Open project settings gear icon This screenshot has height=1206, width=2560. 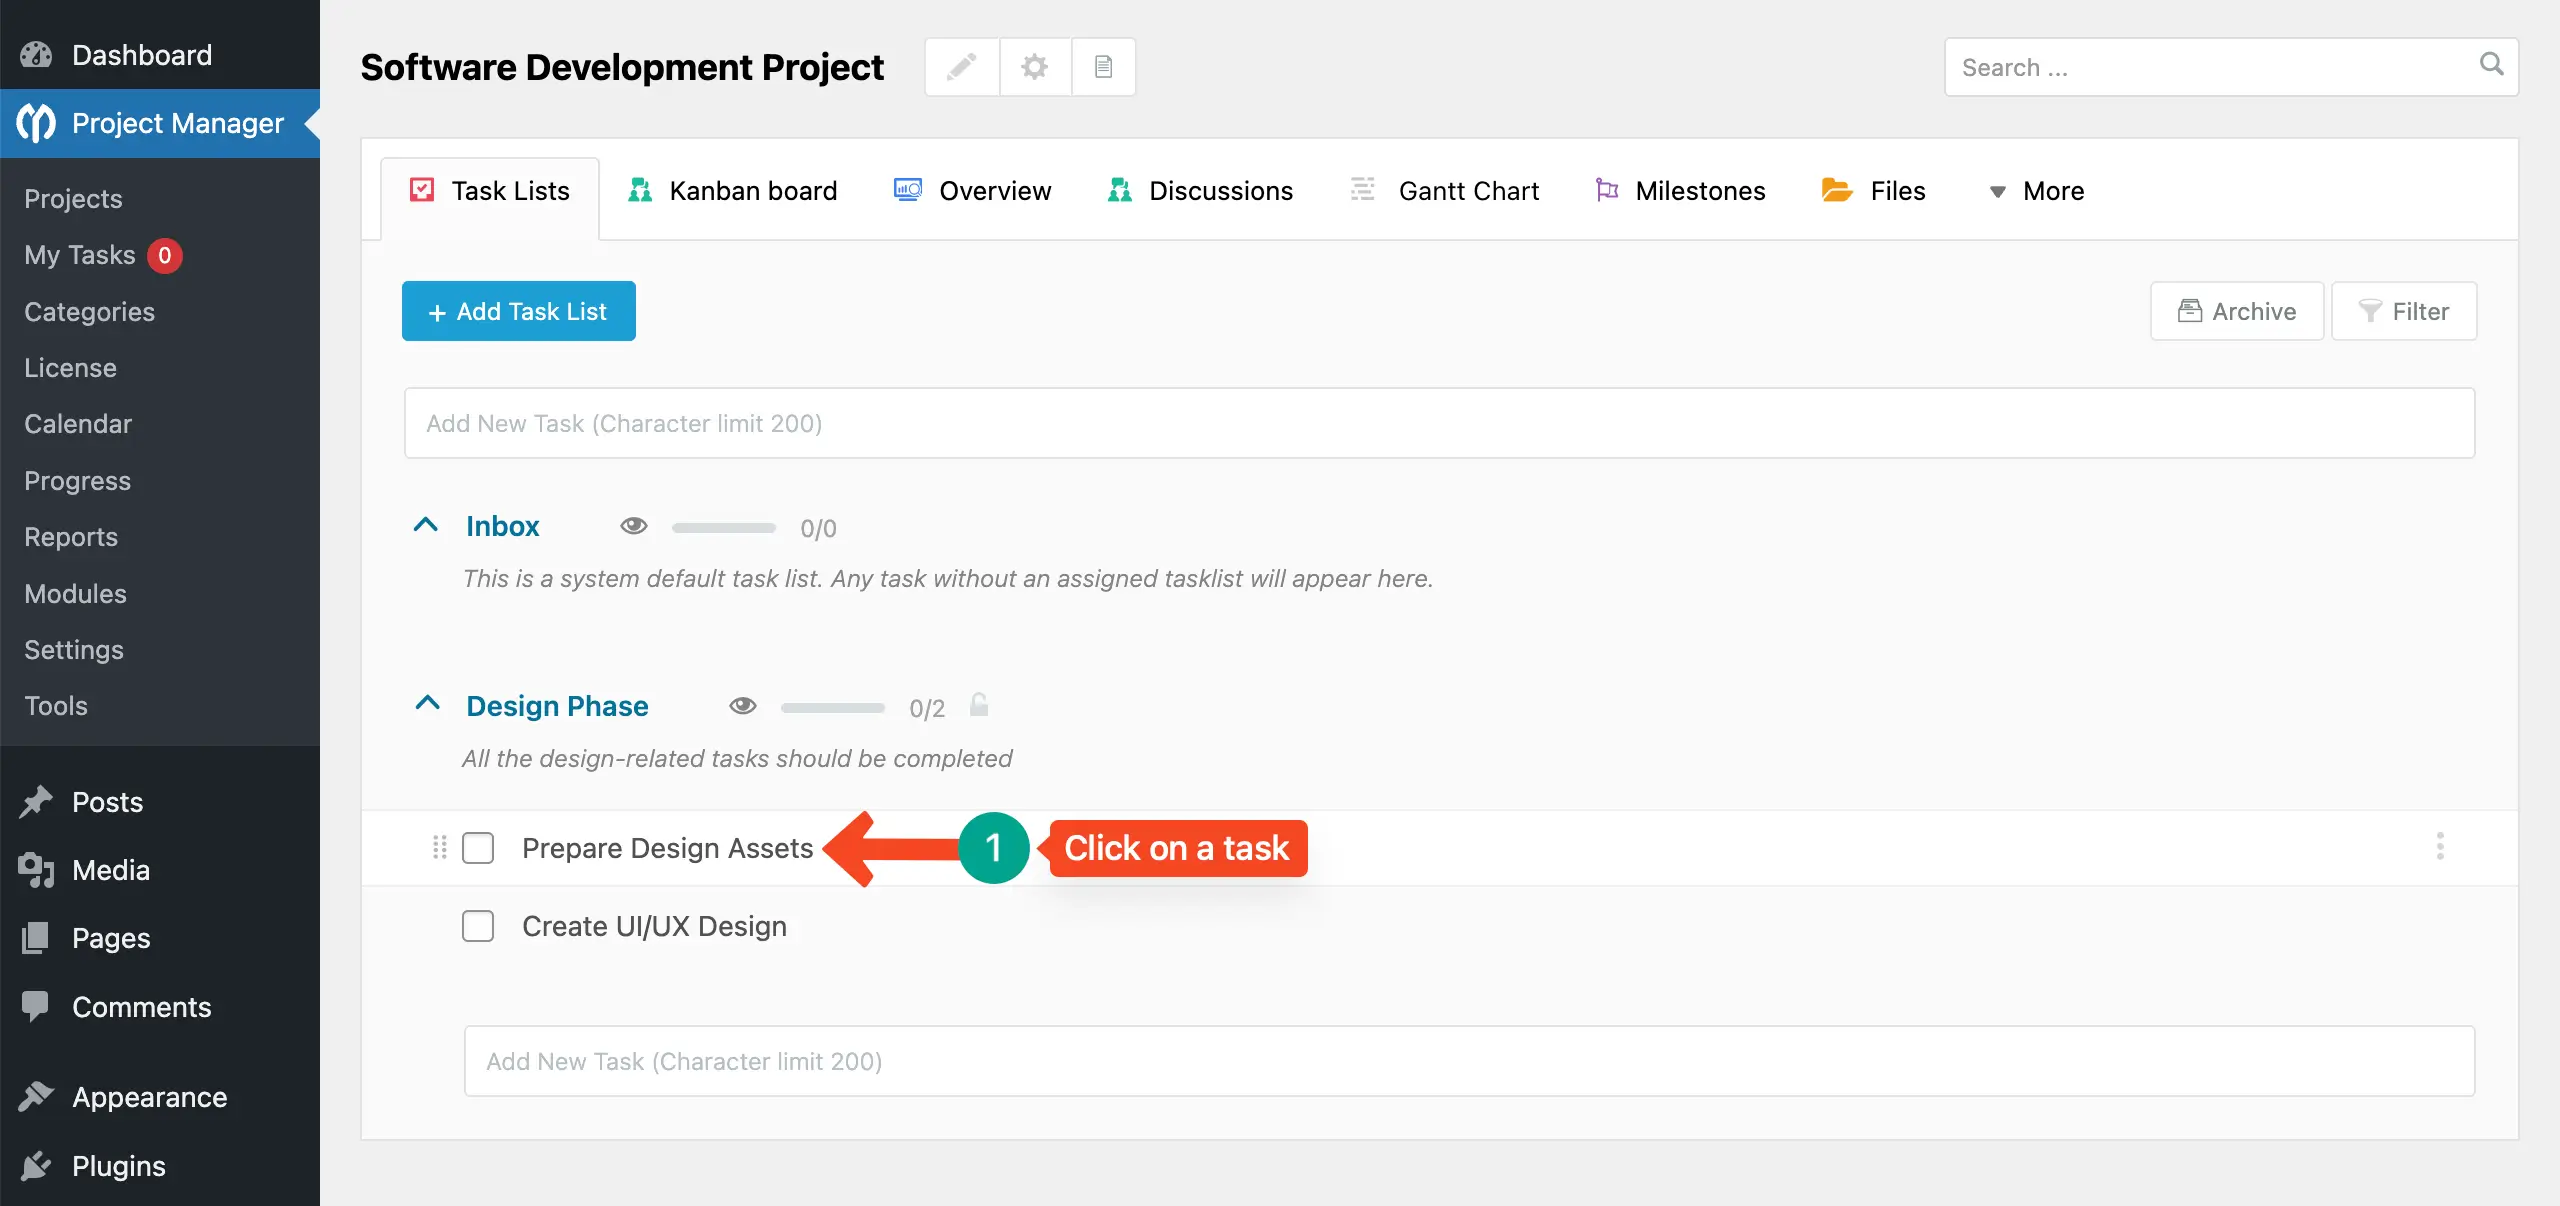[x=1033, y=67]
